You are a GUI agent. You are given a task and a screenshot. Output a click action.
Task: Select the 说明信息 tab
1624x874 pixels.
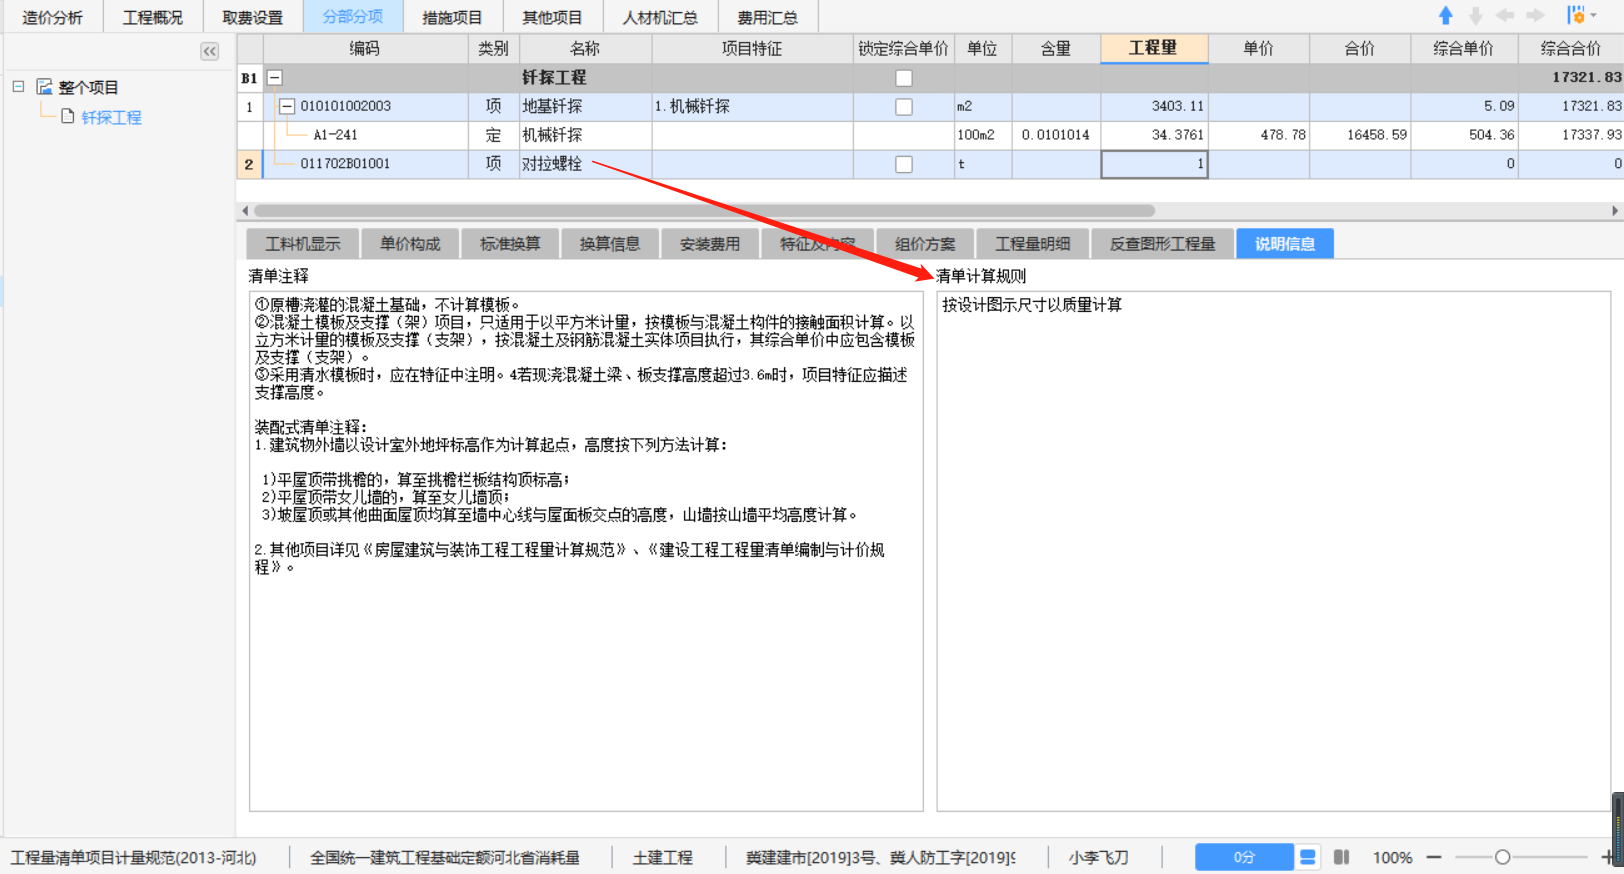(x=1285, y=244)
